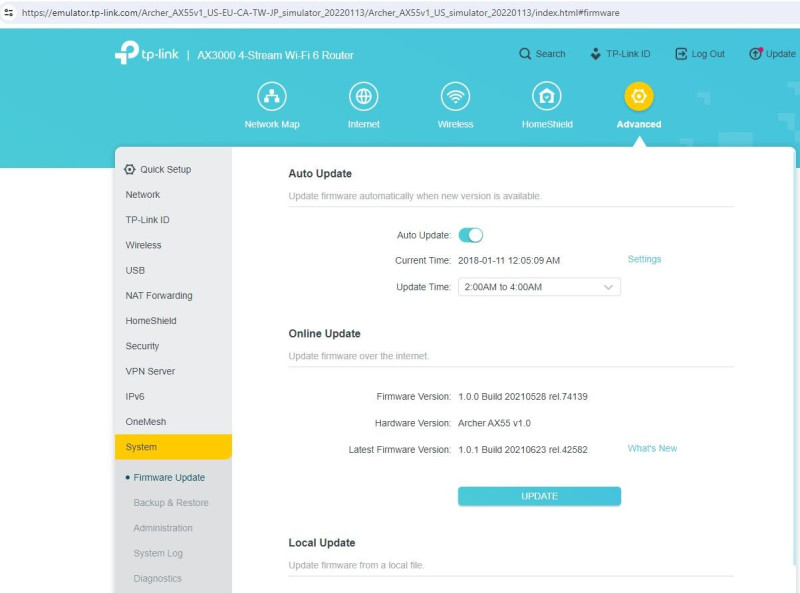Click the Online Update section heading

324,334
